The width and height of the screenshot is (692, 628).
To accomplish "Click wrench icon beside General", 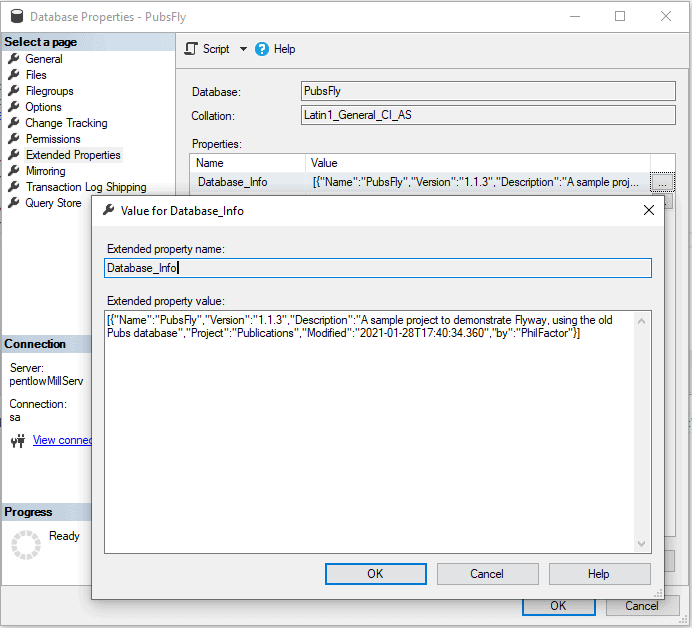I will point(14,58).
